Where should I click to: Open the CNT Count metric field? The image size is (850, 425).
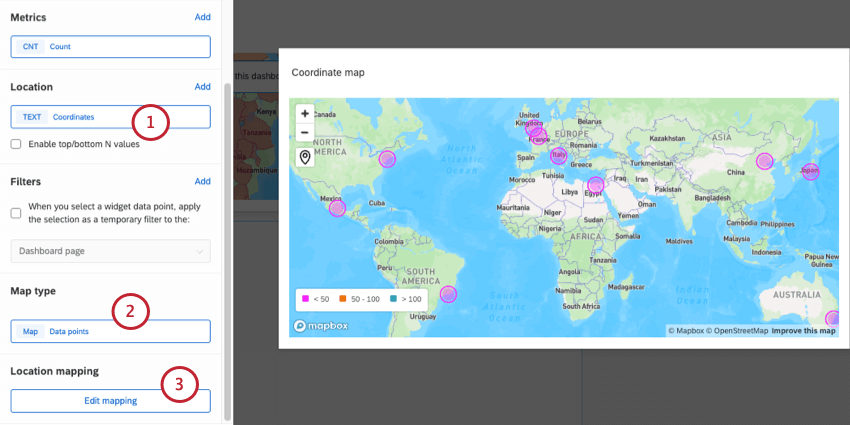click(x=111, y=47)
